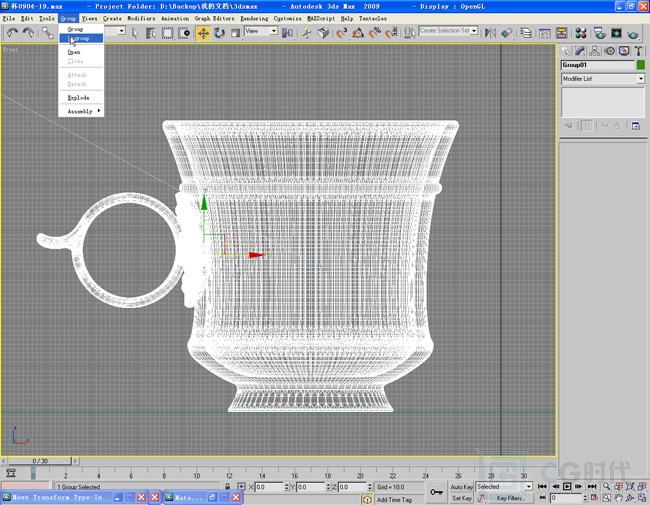This screenshot has width=650, height=505.
Task: Click the Mirror tool icon
Action: click(x=490, y=33)
